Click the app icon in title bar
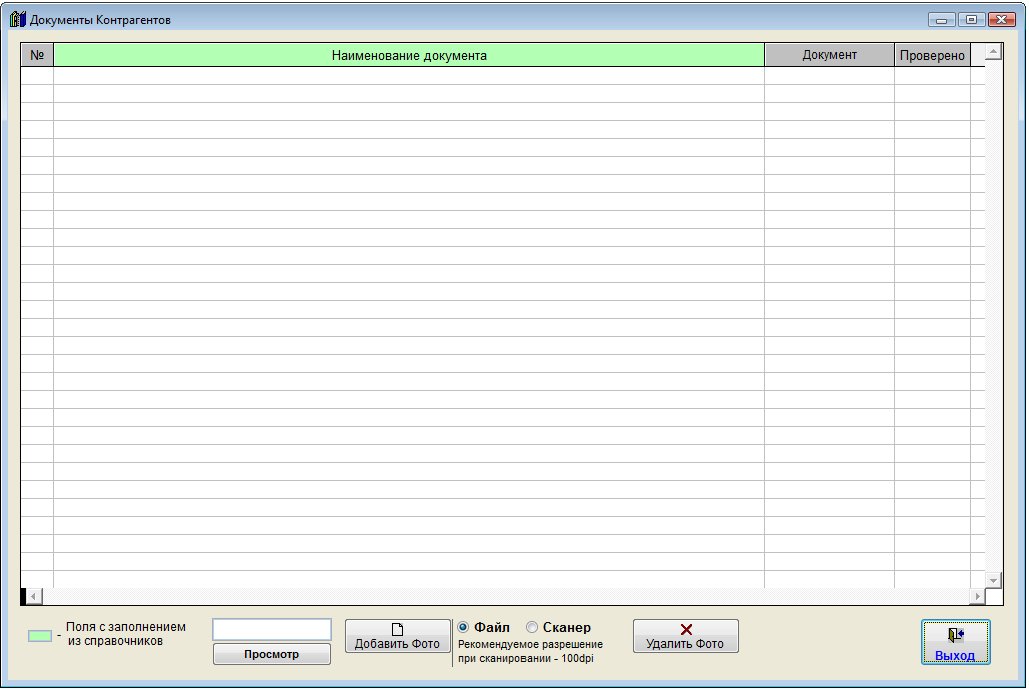1029x690 pixels. (18, 19)
